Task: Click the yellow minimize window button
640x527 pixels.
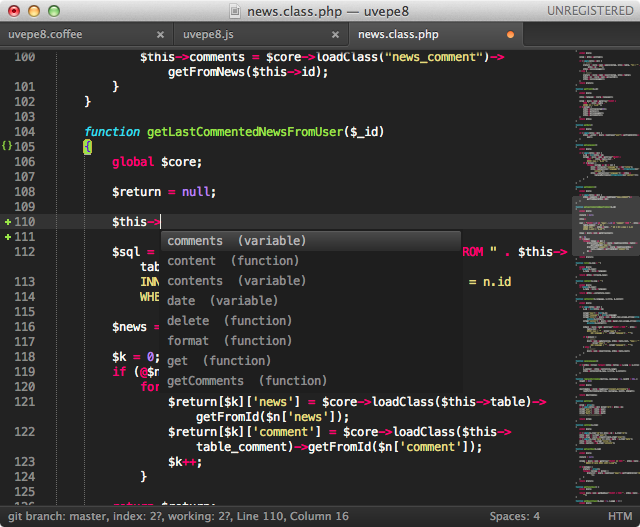Action: (34, 11)
